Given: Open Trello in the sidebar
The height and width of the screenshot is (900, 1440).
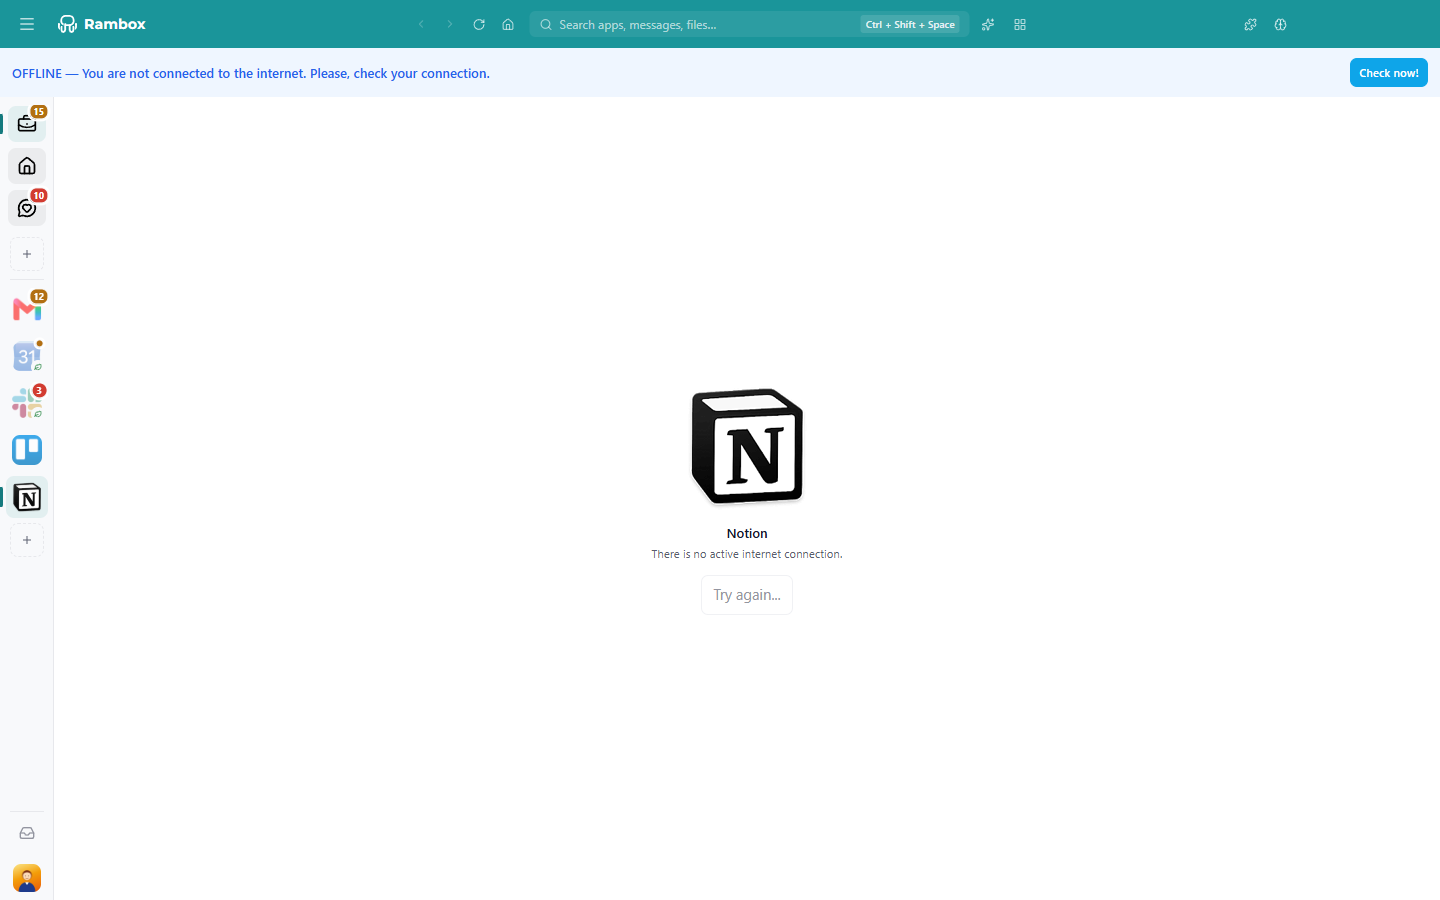Looking at the screenshot, I should click(x=27, y=450).
